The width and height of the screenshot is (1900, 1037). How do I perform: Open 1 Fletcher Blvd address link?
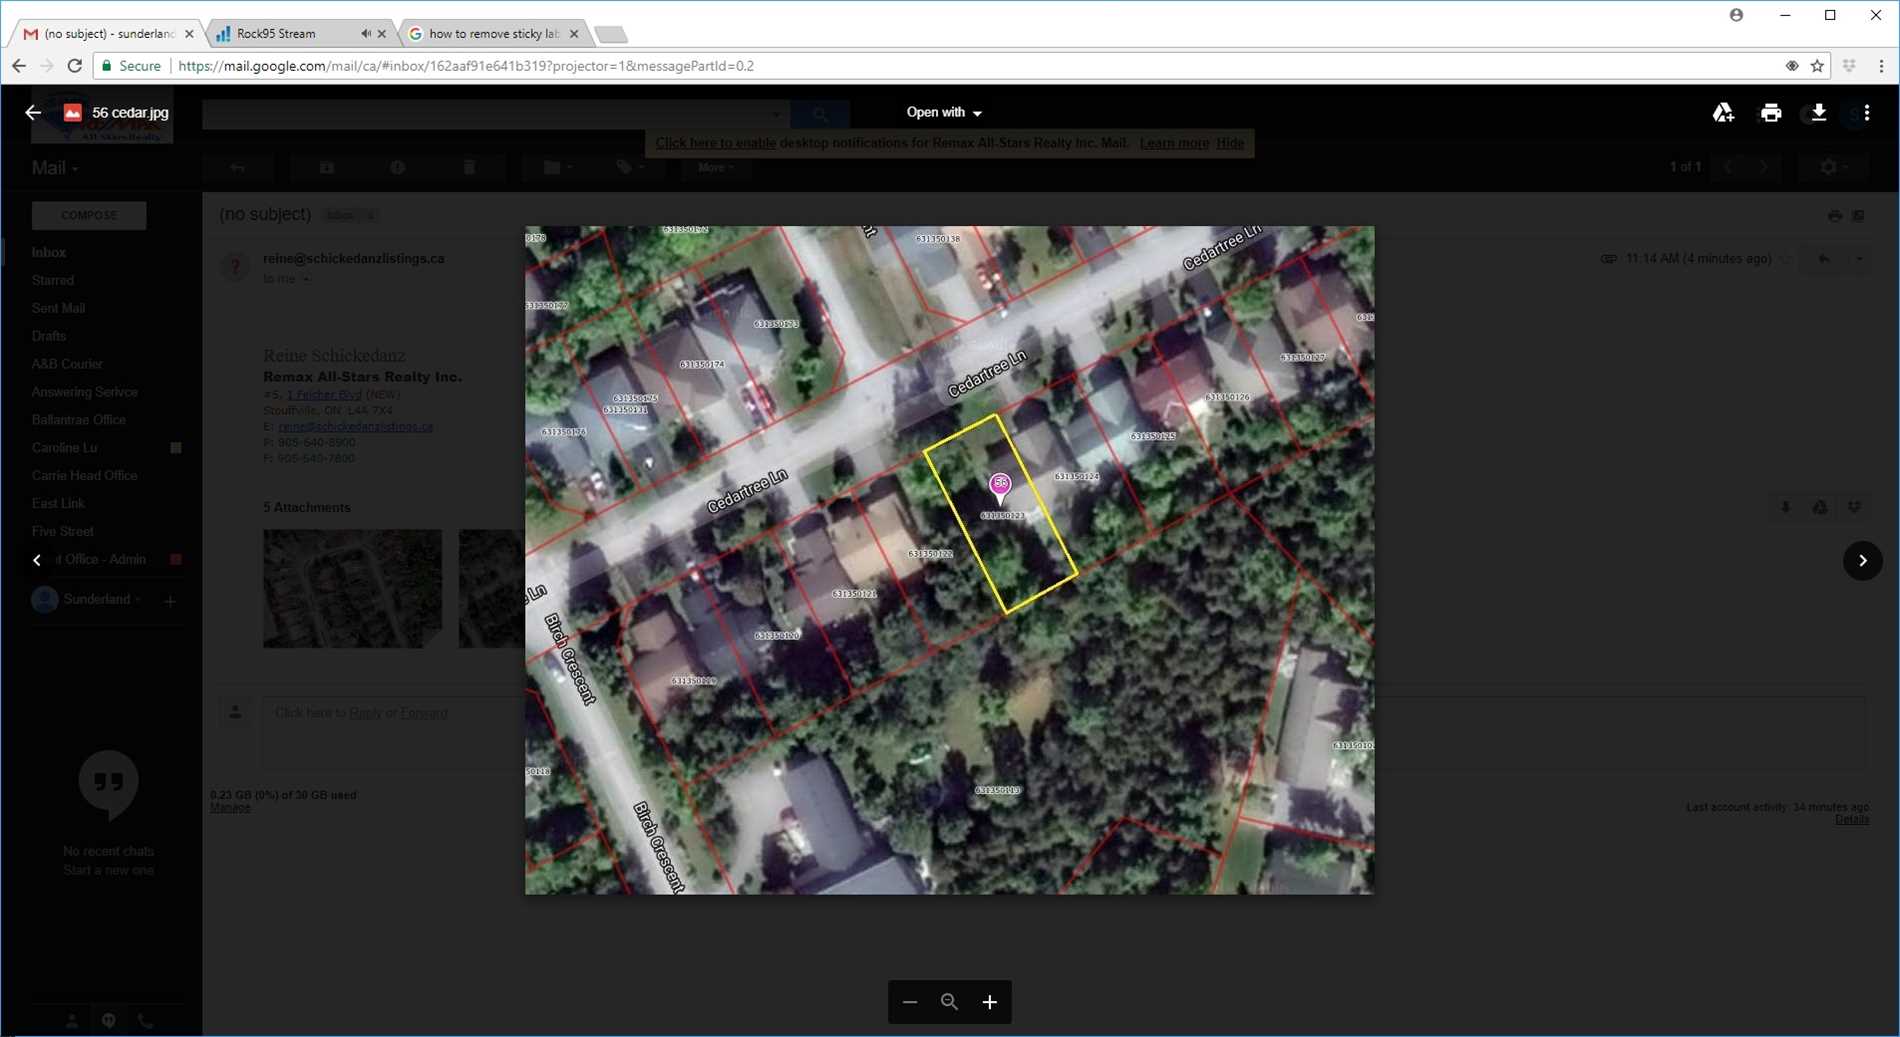pyautogui.click(x=324, y=395)
